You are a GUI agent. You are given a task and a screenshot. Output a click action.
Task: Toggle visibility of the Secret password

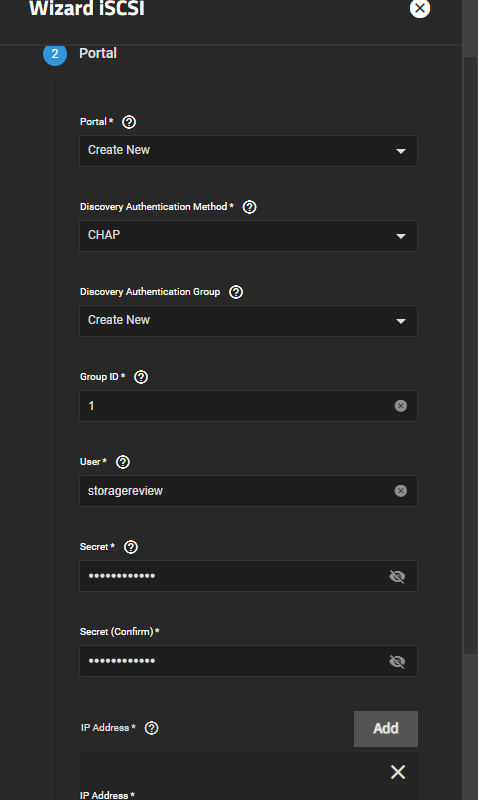tap(397, 577)
